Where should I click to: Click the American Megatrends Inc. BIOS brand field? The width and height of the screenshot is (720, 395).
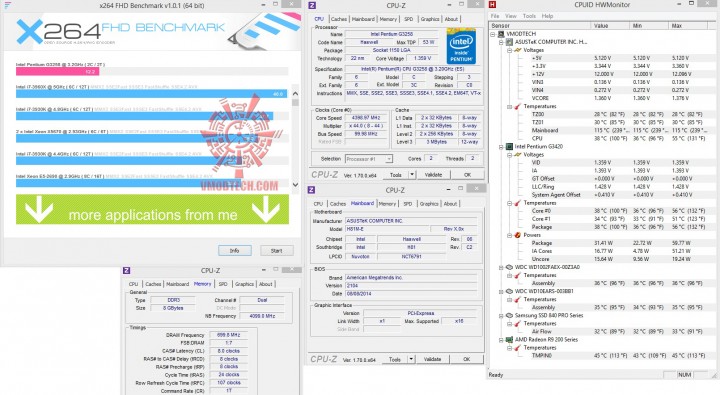click(x=411, y=277)
